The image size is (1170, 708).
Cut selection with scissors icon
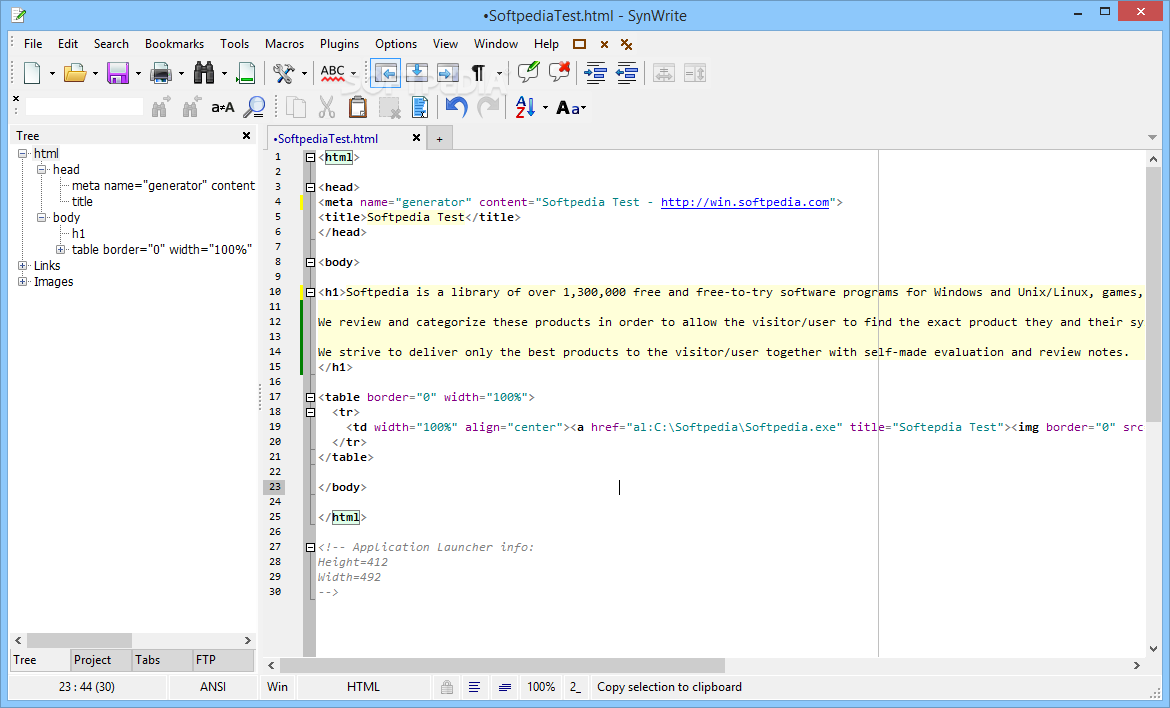pyautogui.click(x=327, y=108)
